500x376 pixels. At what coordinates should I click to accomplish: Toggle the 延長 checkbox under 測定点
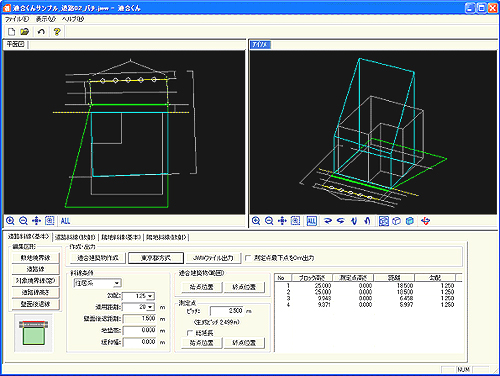coord(190,333)
